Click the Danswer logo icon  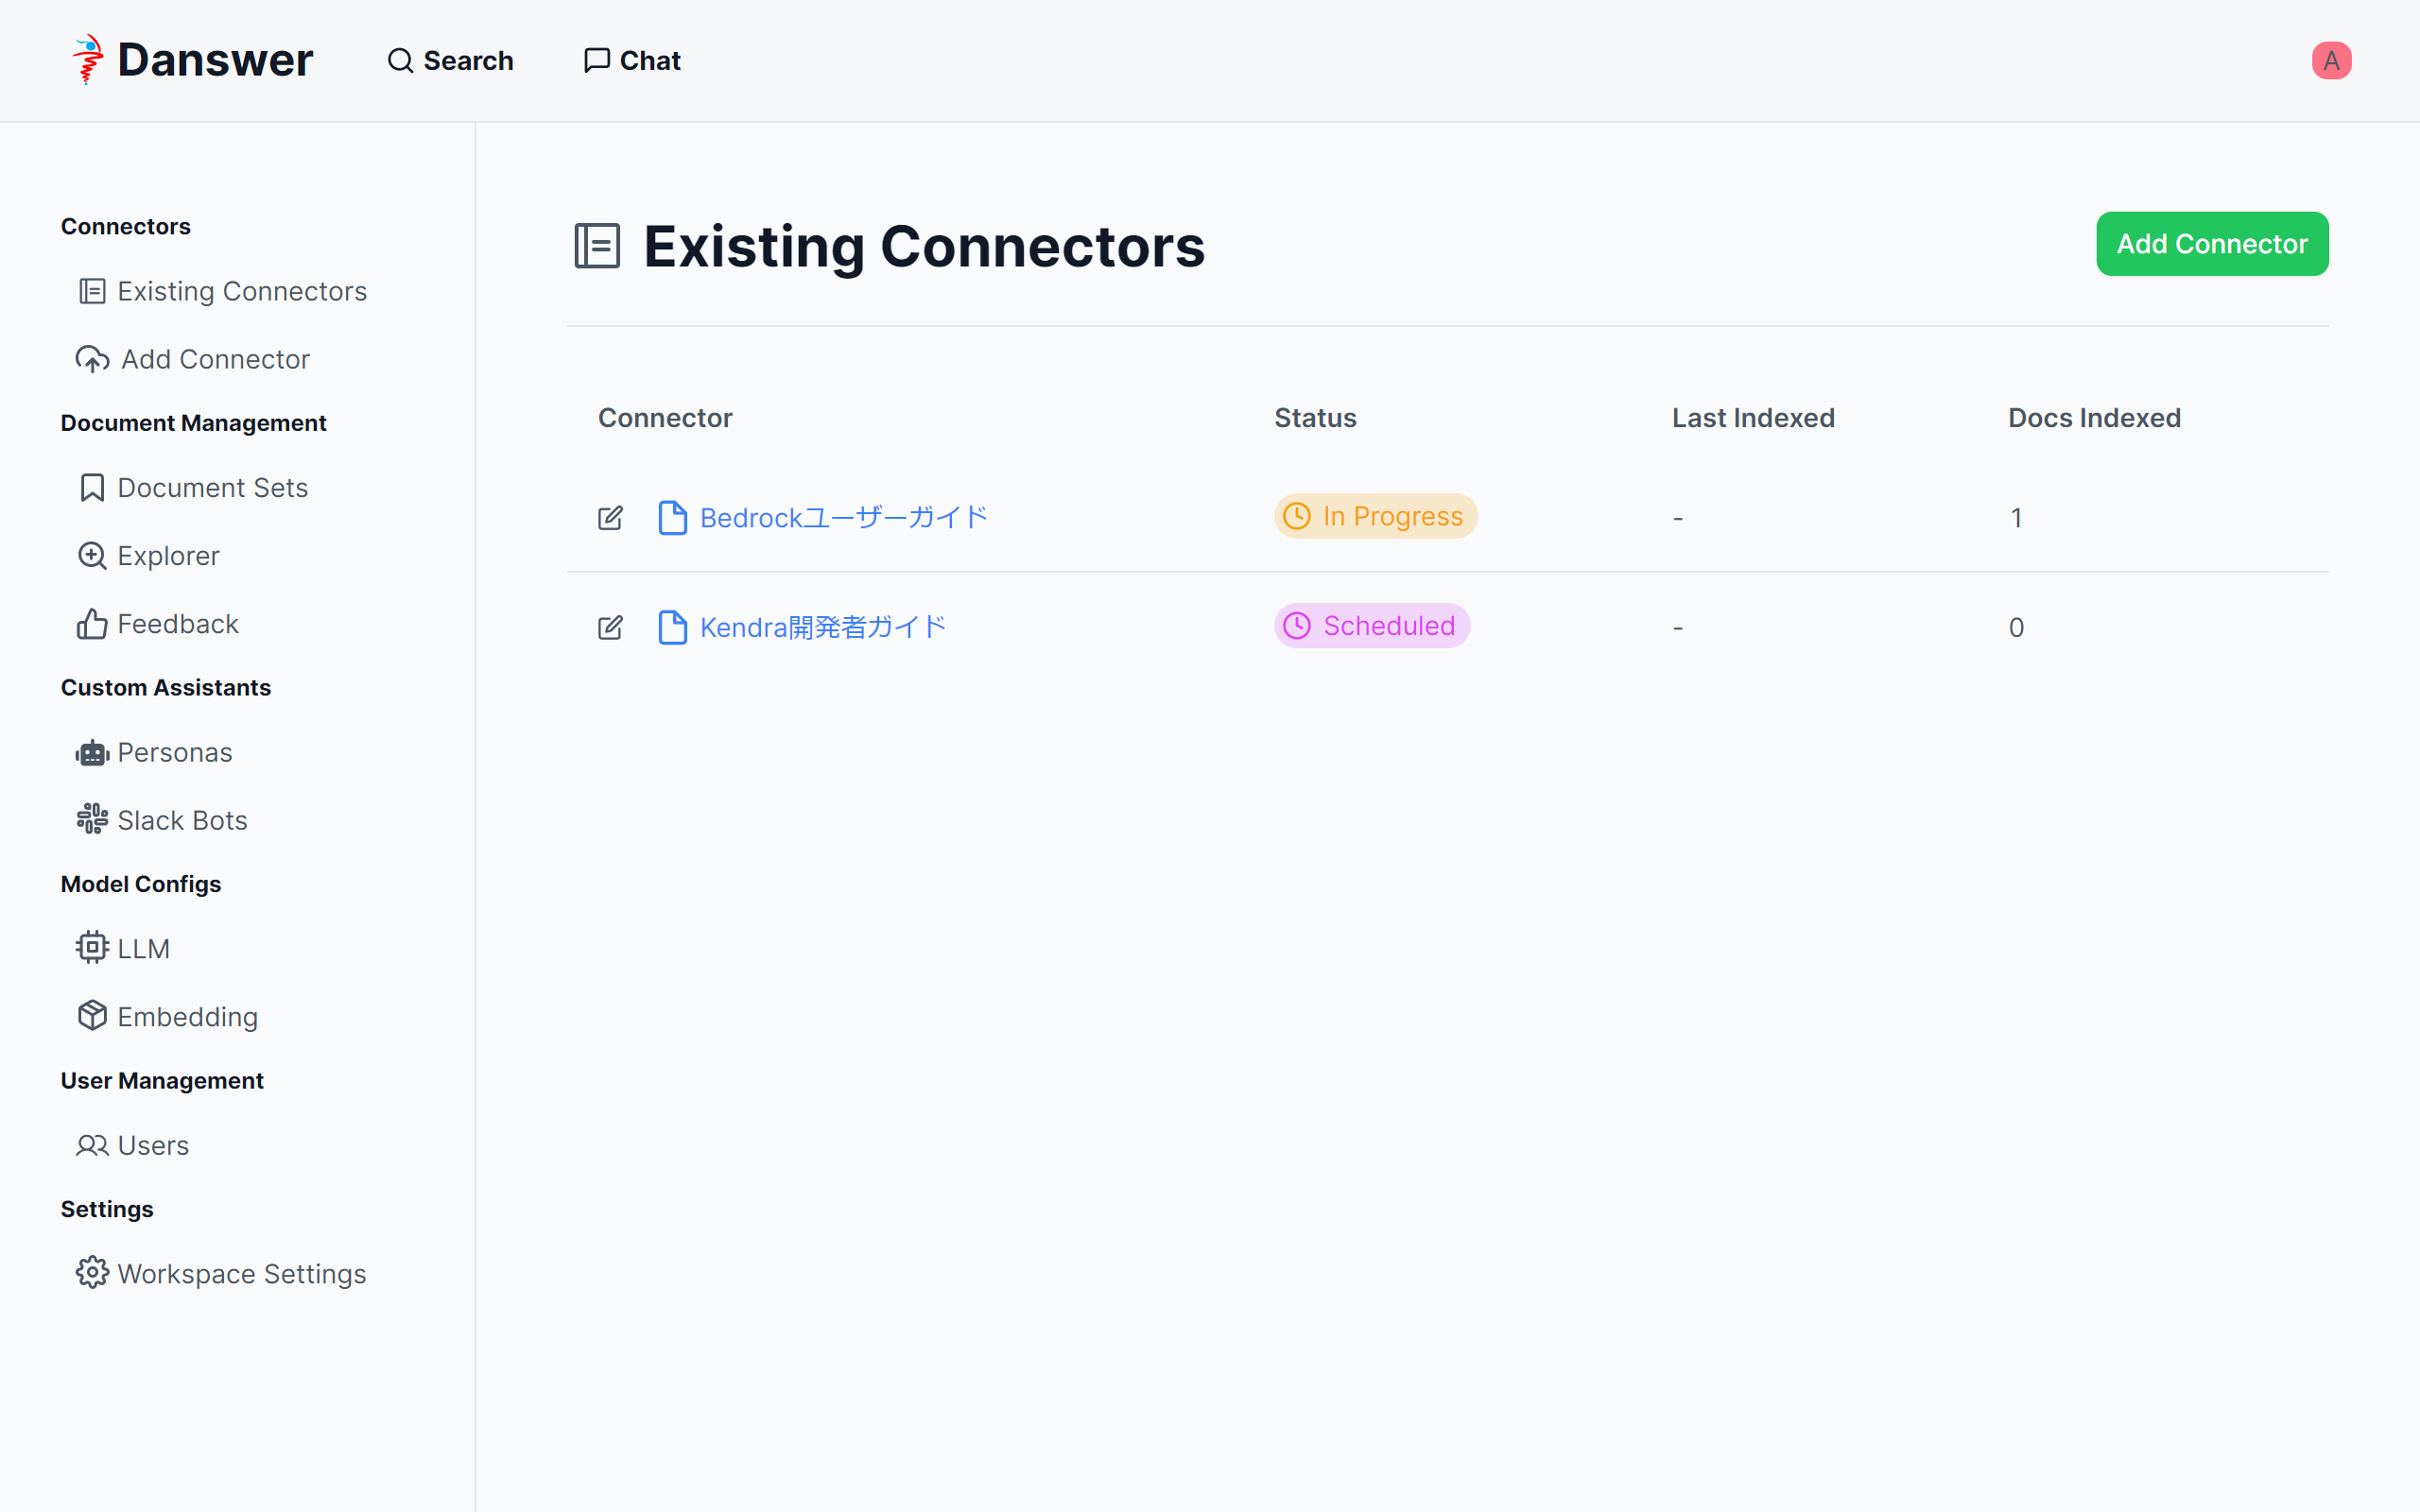[88, 60]
